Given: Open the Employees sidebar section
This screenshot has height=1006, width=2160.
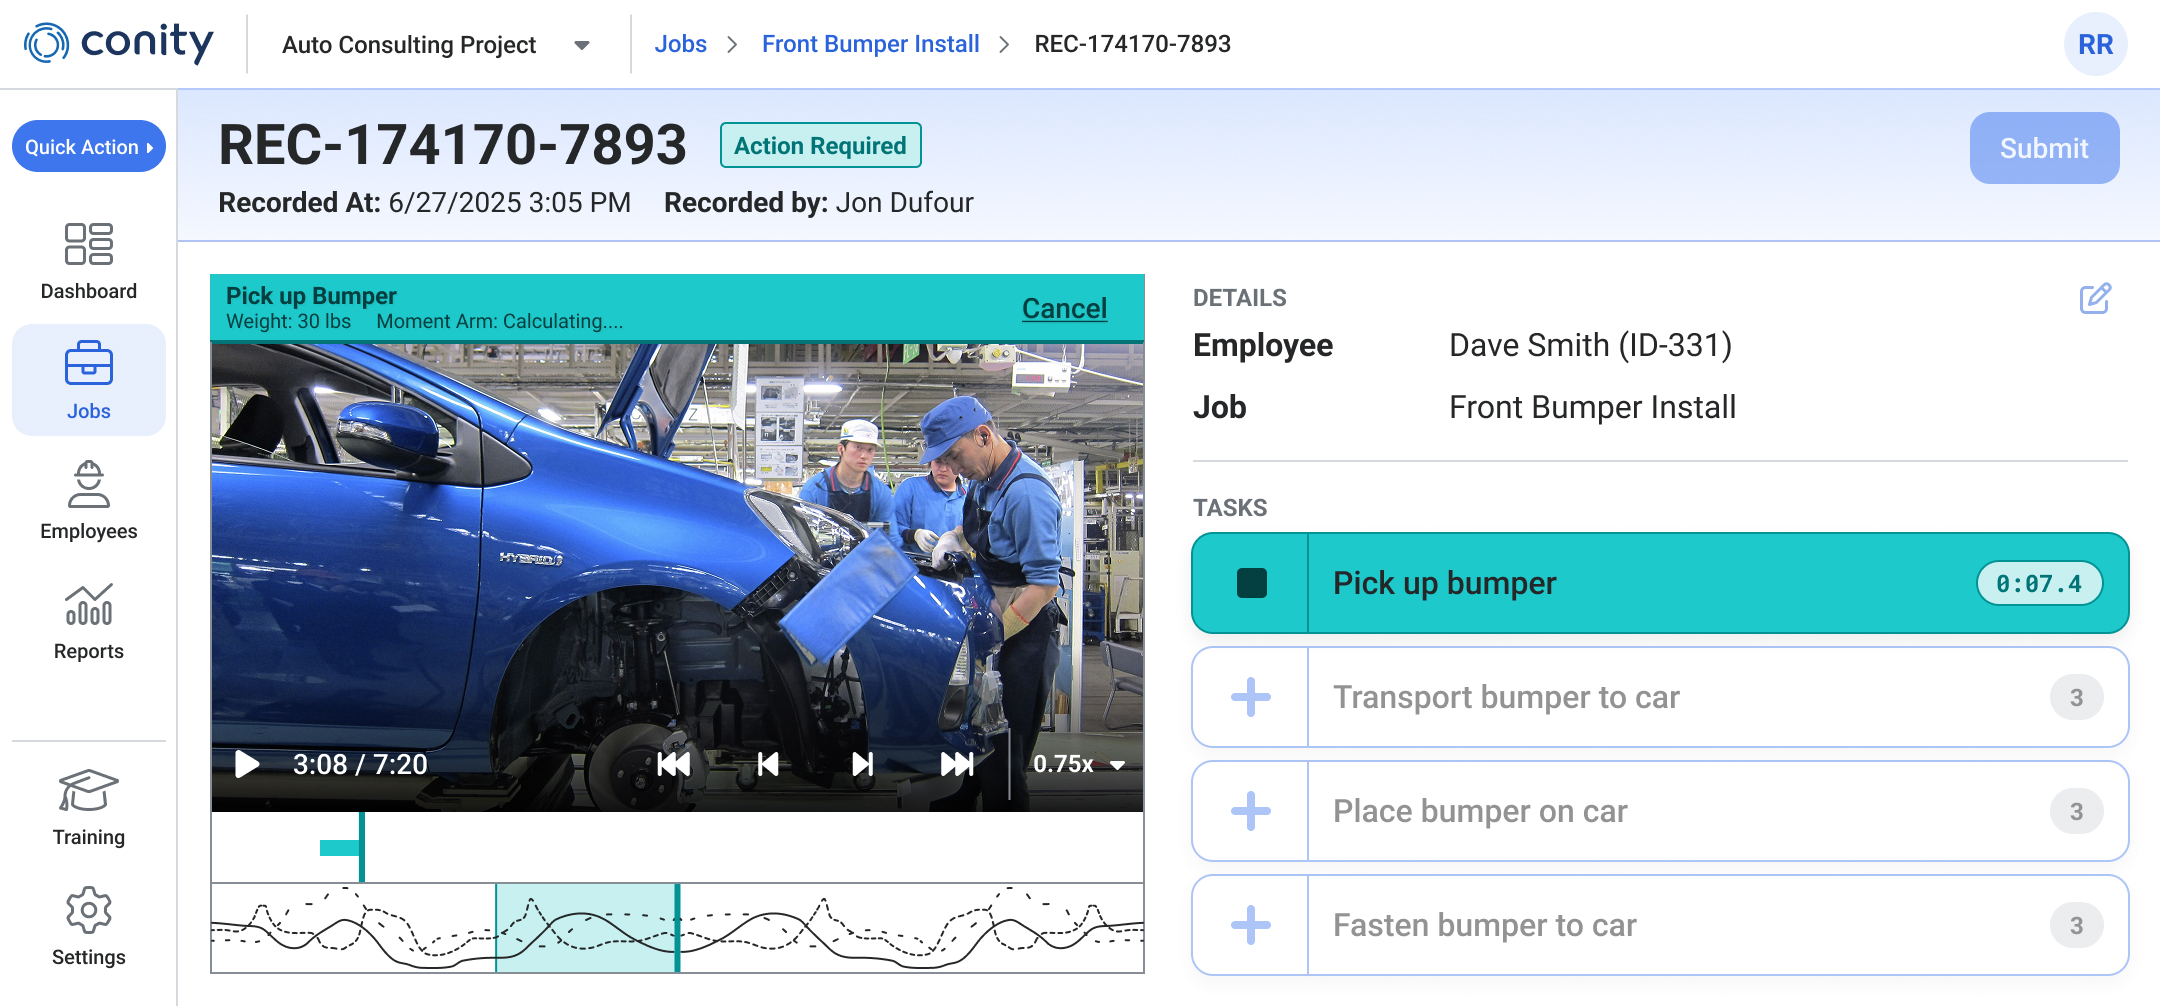Looking at the screenshot, I should [x=89, y=500].
